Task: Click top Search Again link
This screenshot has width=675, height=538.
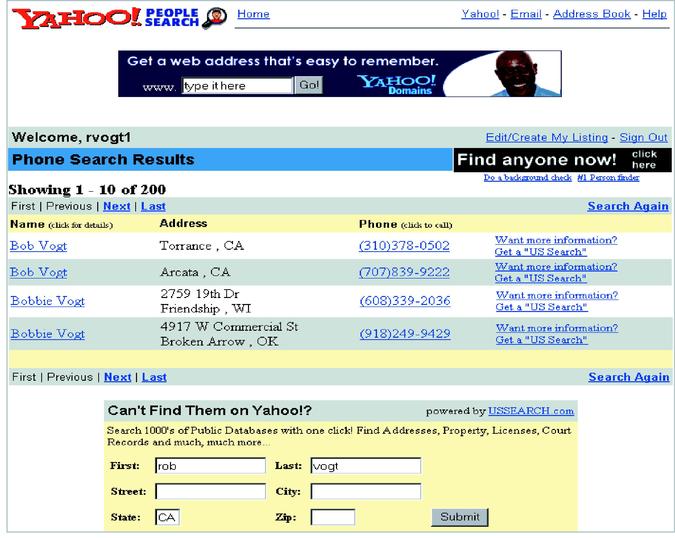Action: click(x=628, y=206)
